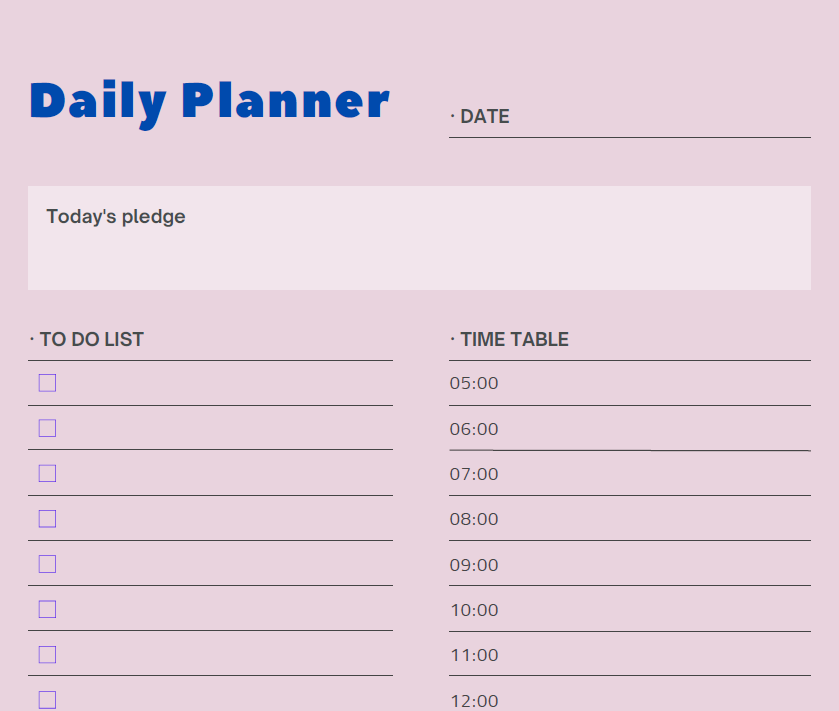This screenshot has width=839, height=711.
Task: Select the 09:00 time row
Action: (x=629, y=565)
